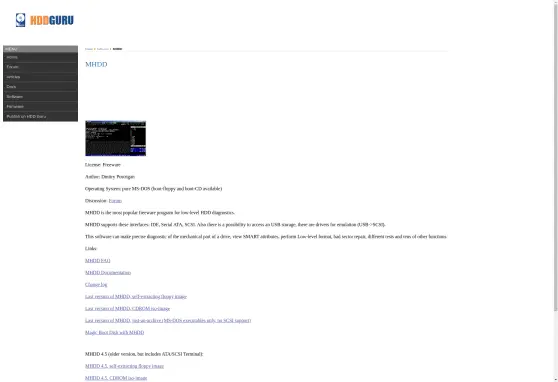Click the HDDGURU logo

[45, 20]
